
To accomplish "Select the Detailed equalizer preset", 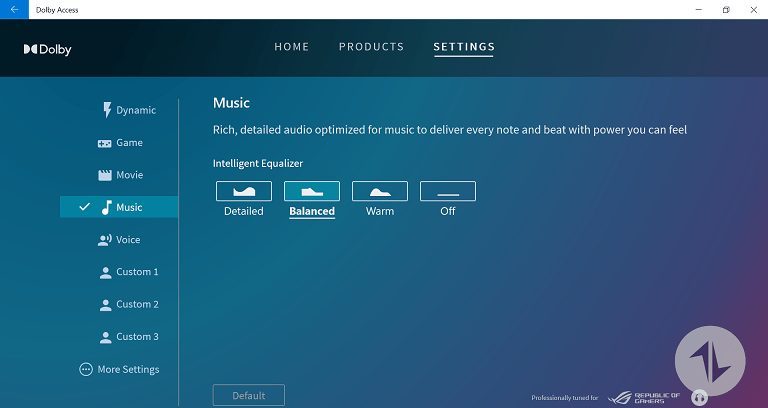I will (244, 191).
